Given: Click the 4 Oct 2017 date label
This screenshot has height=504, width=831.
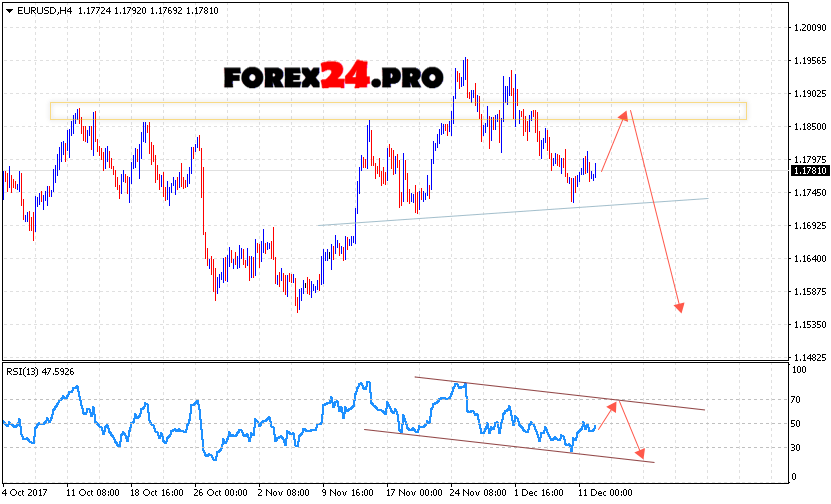Looking at the screenshot, I should tap(27, 493).
